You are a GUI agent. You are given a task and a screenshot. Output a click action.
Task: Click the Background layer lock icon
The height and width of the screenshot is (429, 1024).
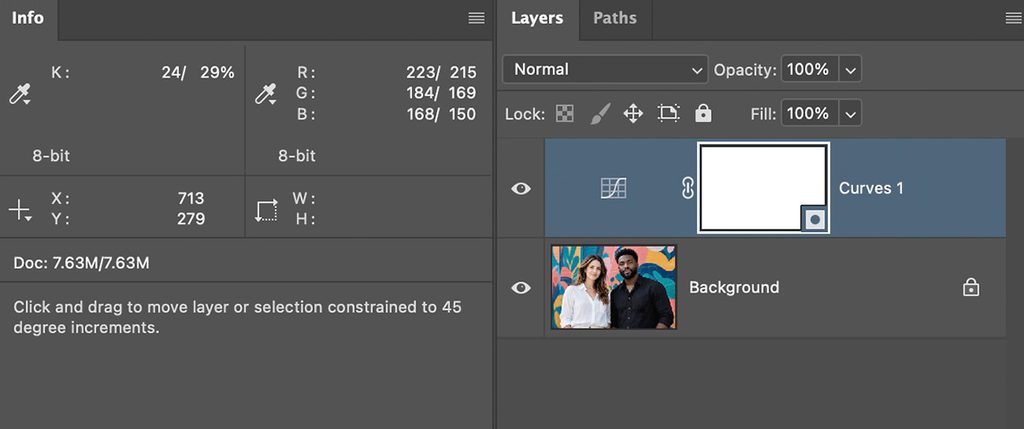pos(971,287)
